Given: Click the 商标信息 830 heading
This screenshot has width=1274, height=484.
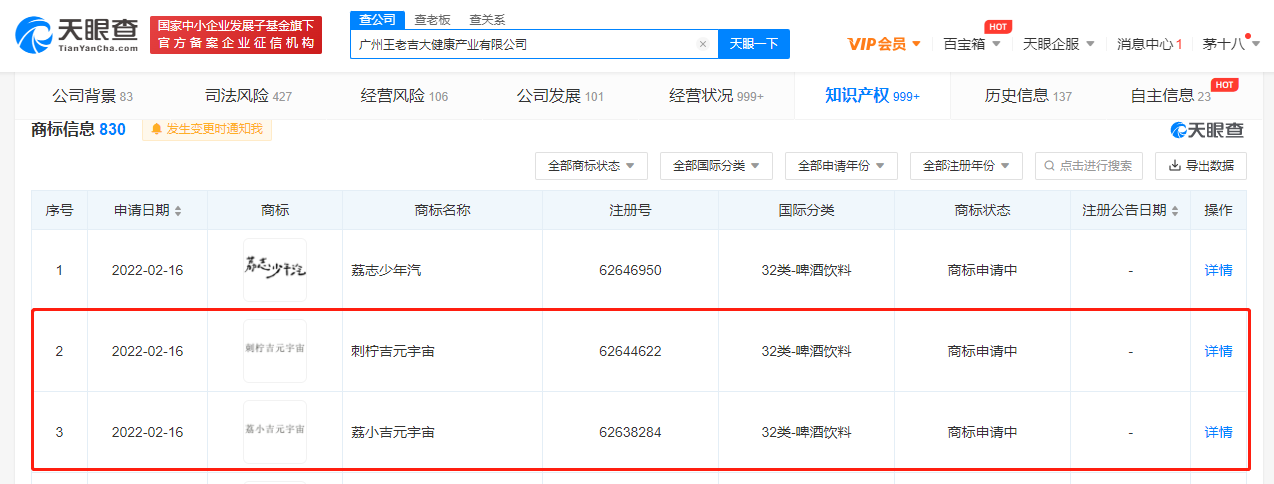Looking at the screenshot, I should point(79,129).
